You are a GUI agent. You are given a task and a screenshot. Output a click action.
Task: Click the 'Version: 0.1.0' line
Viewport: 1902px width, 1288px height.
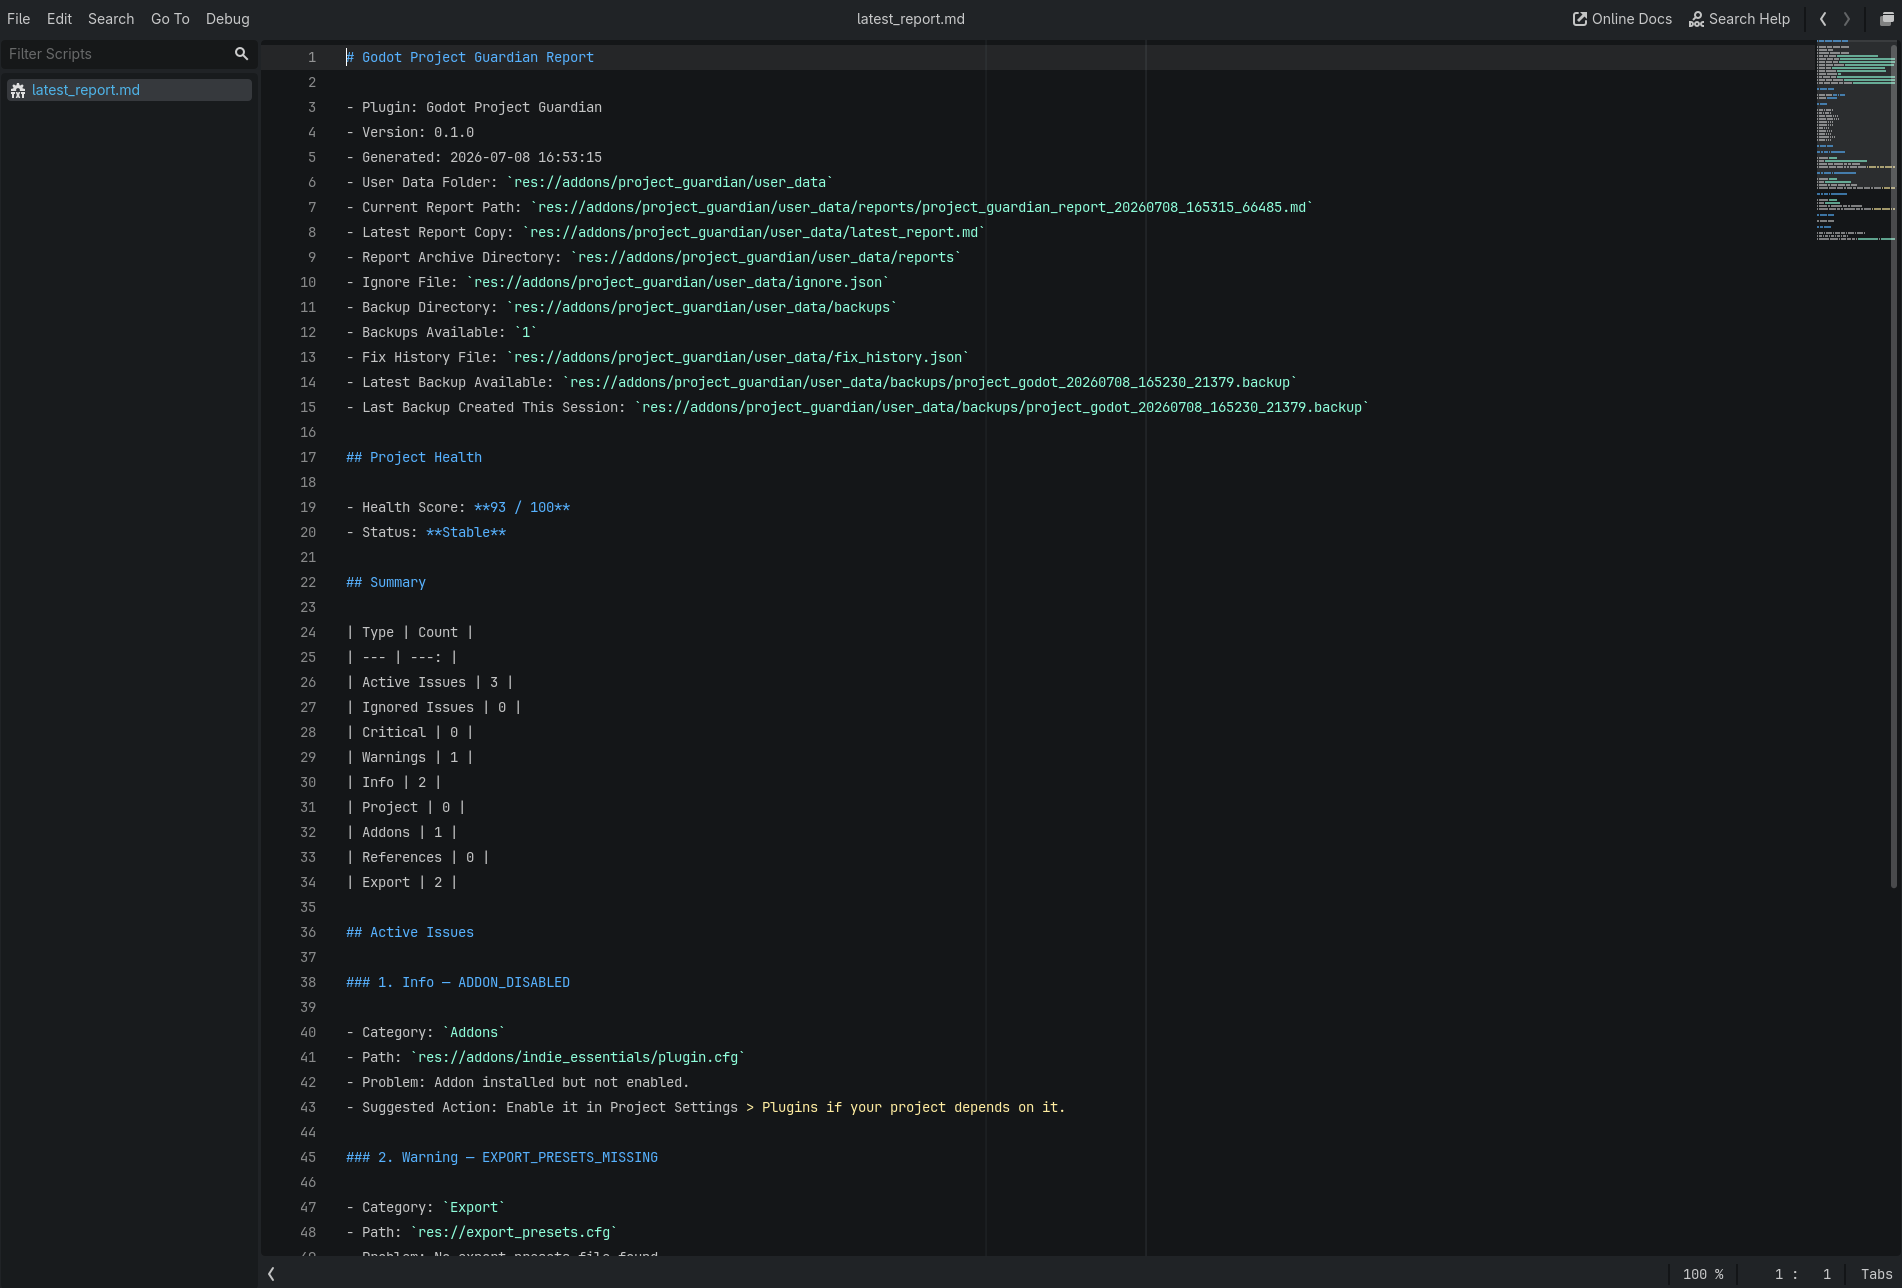pyautogui.click(x=410, y=132)
